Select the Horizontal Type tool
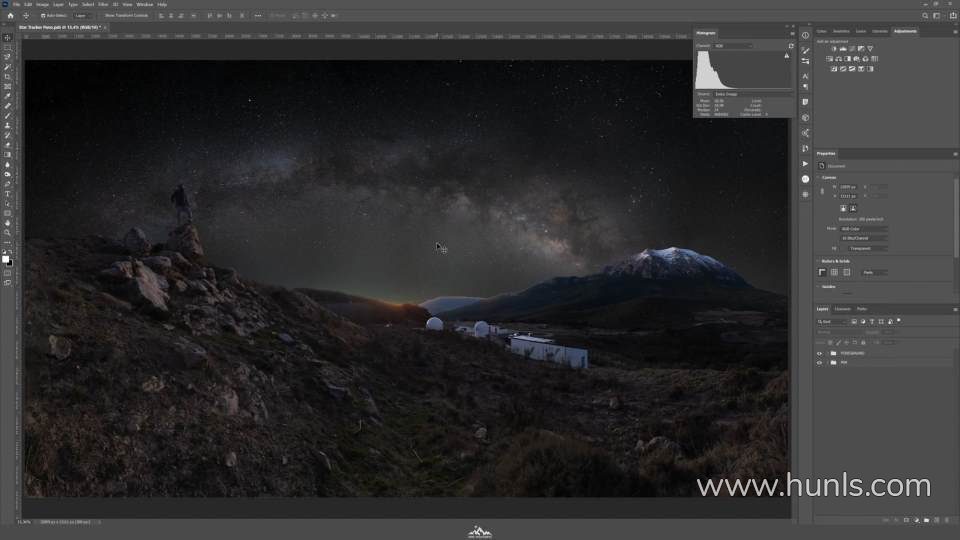 tap(7, 194)
